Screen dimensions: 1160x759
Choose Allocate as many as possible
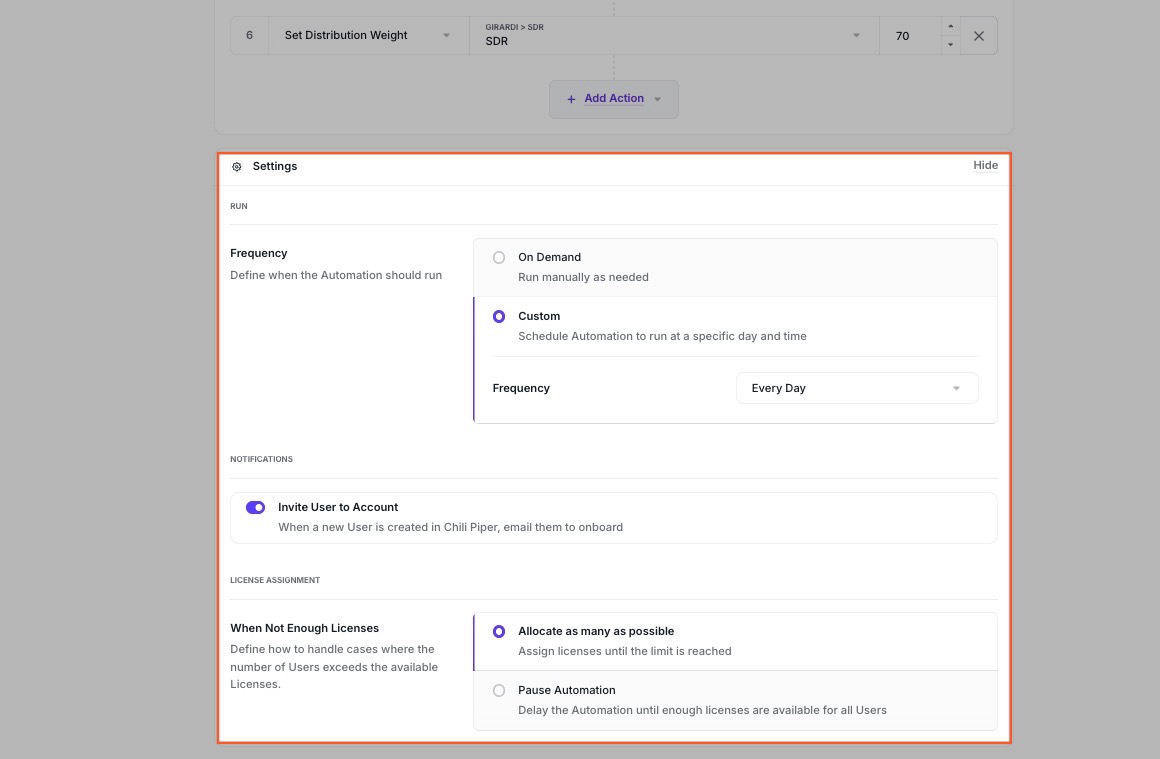point(499,632)
